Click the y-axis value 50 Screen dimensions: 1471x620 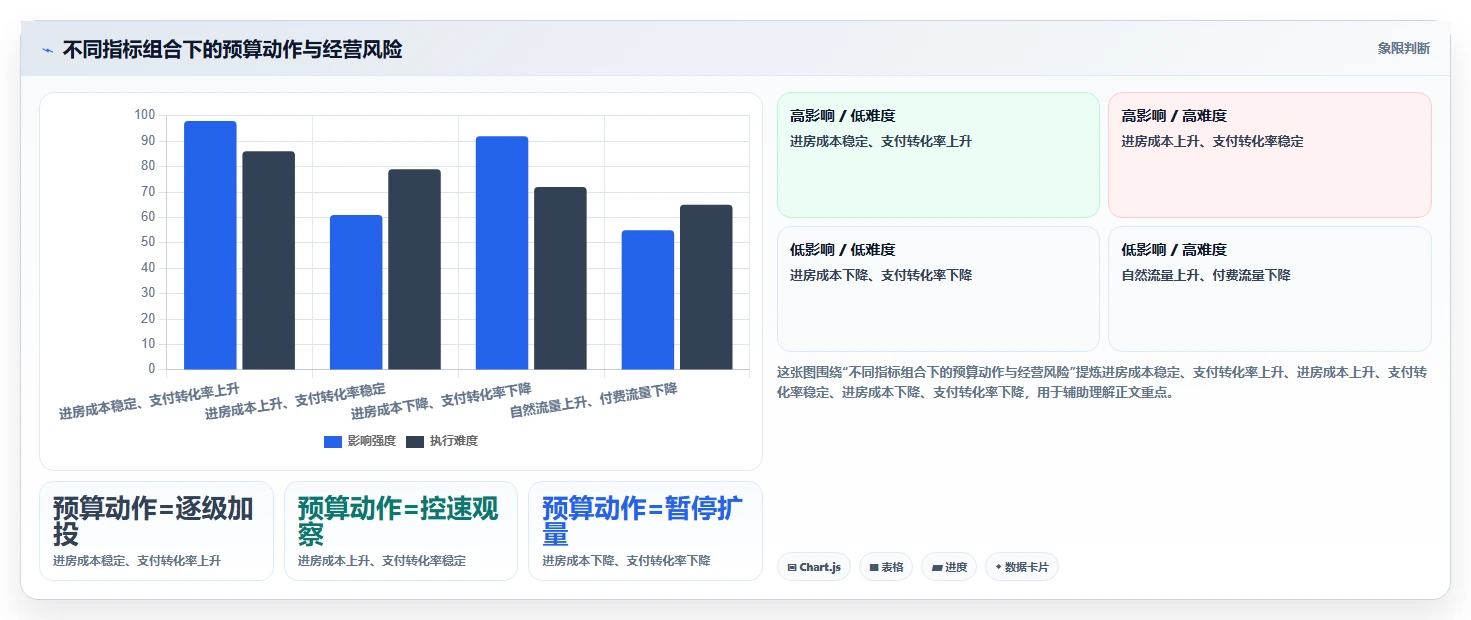click(x=148, y=242)
